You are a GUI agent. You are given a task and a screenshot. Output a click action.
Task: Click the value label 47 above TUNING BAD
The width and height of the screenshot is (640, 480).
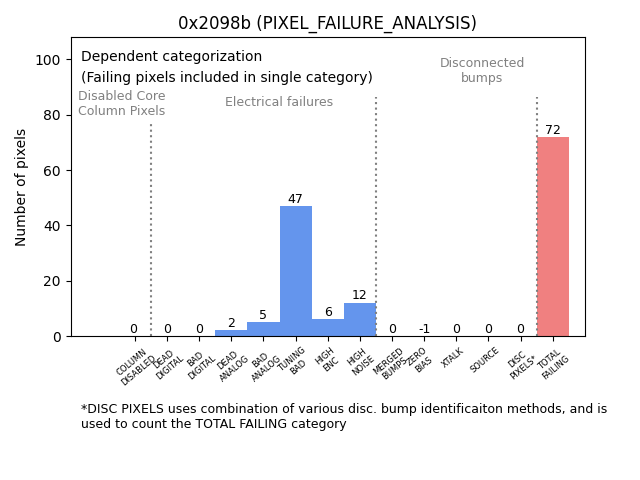[295, 199]
